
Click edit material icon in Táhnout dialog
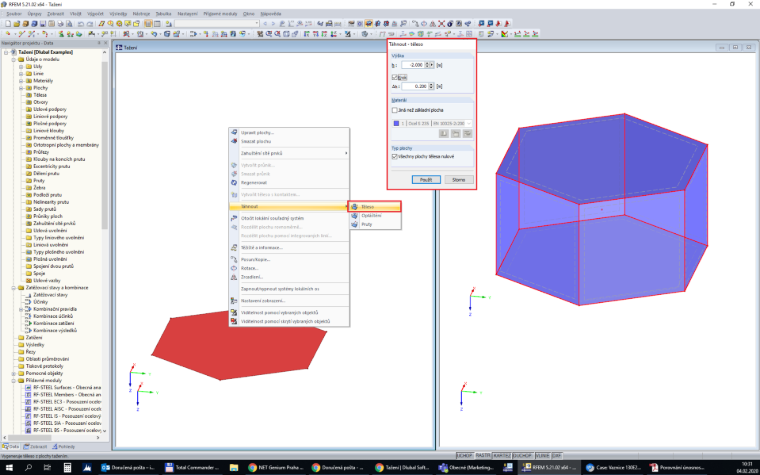tap(468, 134)
